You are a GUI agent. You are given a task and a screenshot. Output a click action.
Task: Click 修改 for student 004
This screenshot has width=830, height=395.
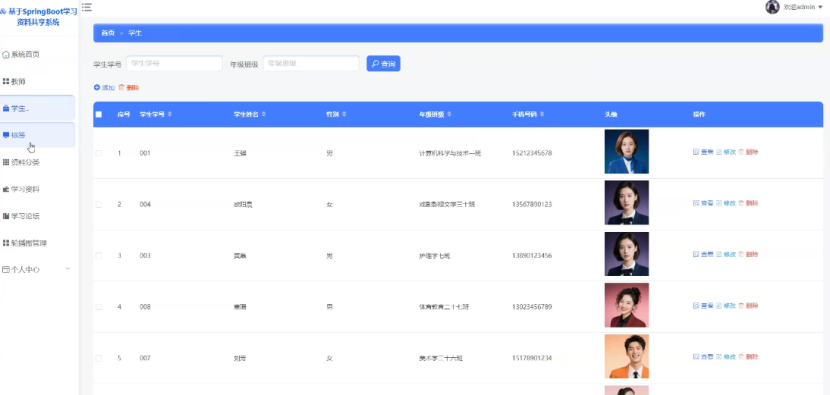(726, 203)
